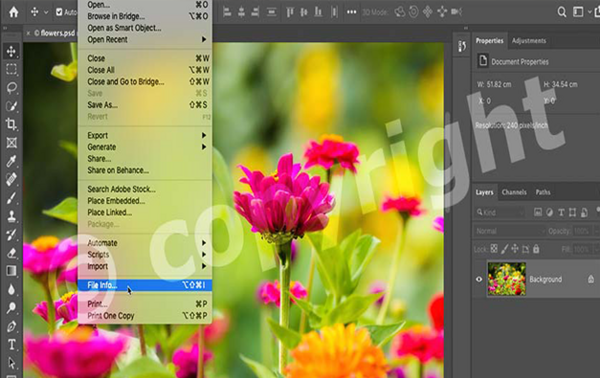Click the align top edges icon
This screenshot has height=378, width=600.
coord(290,12)
